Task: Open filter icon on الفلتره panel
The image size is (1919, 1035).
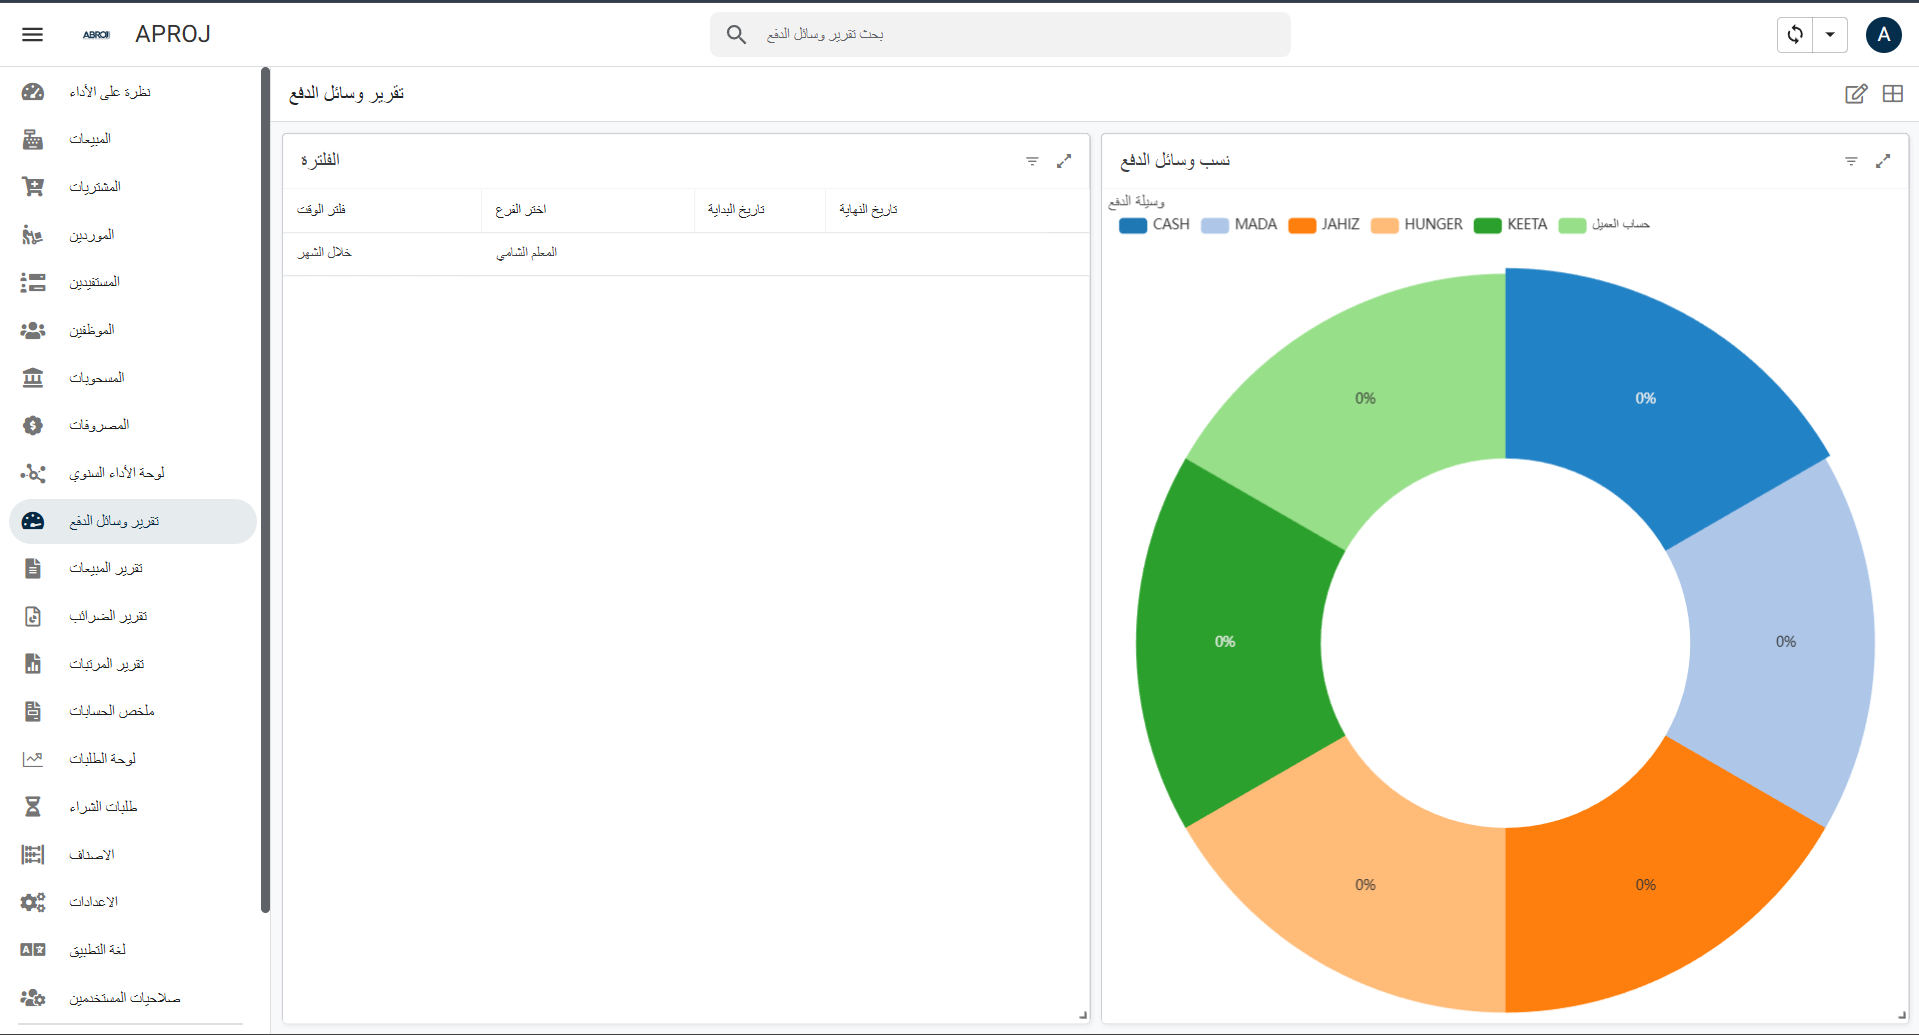Action: pyautogui.click(x=1032, y=161)
